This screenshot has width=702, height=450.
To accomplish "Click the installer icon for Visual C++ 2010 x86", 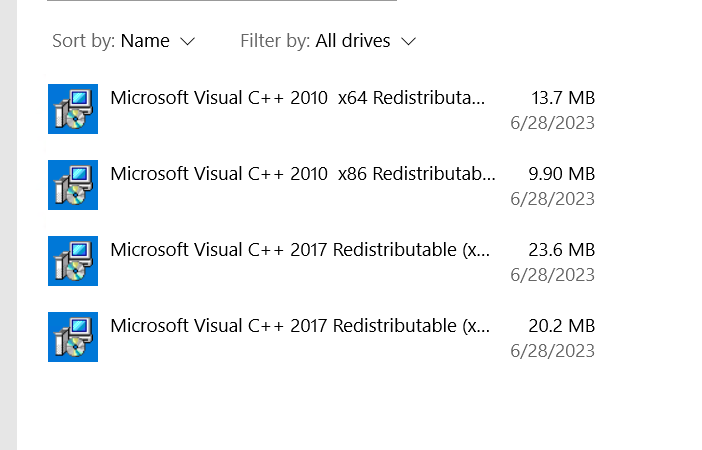I will click(73, 185).
